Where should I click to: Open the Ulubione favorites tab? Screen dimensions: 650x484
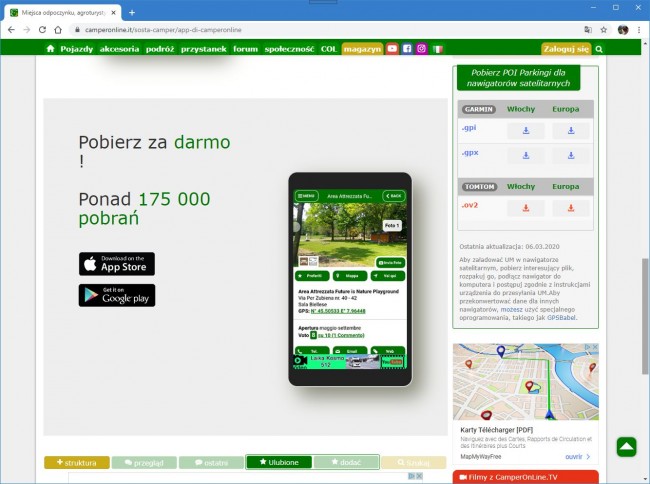[279, 462]
